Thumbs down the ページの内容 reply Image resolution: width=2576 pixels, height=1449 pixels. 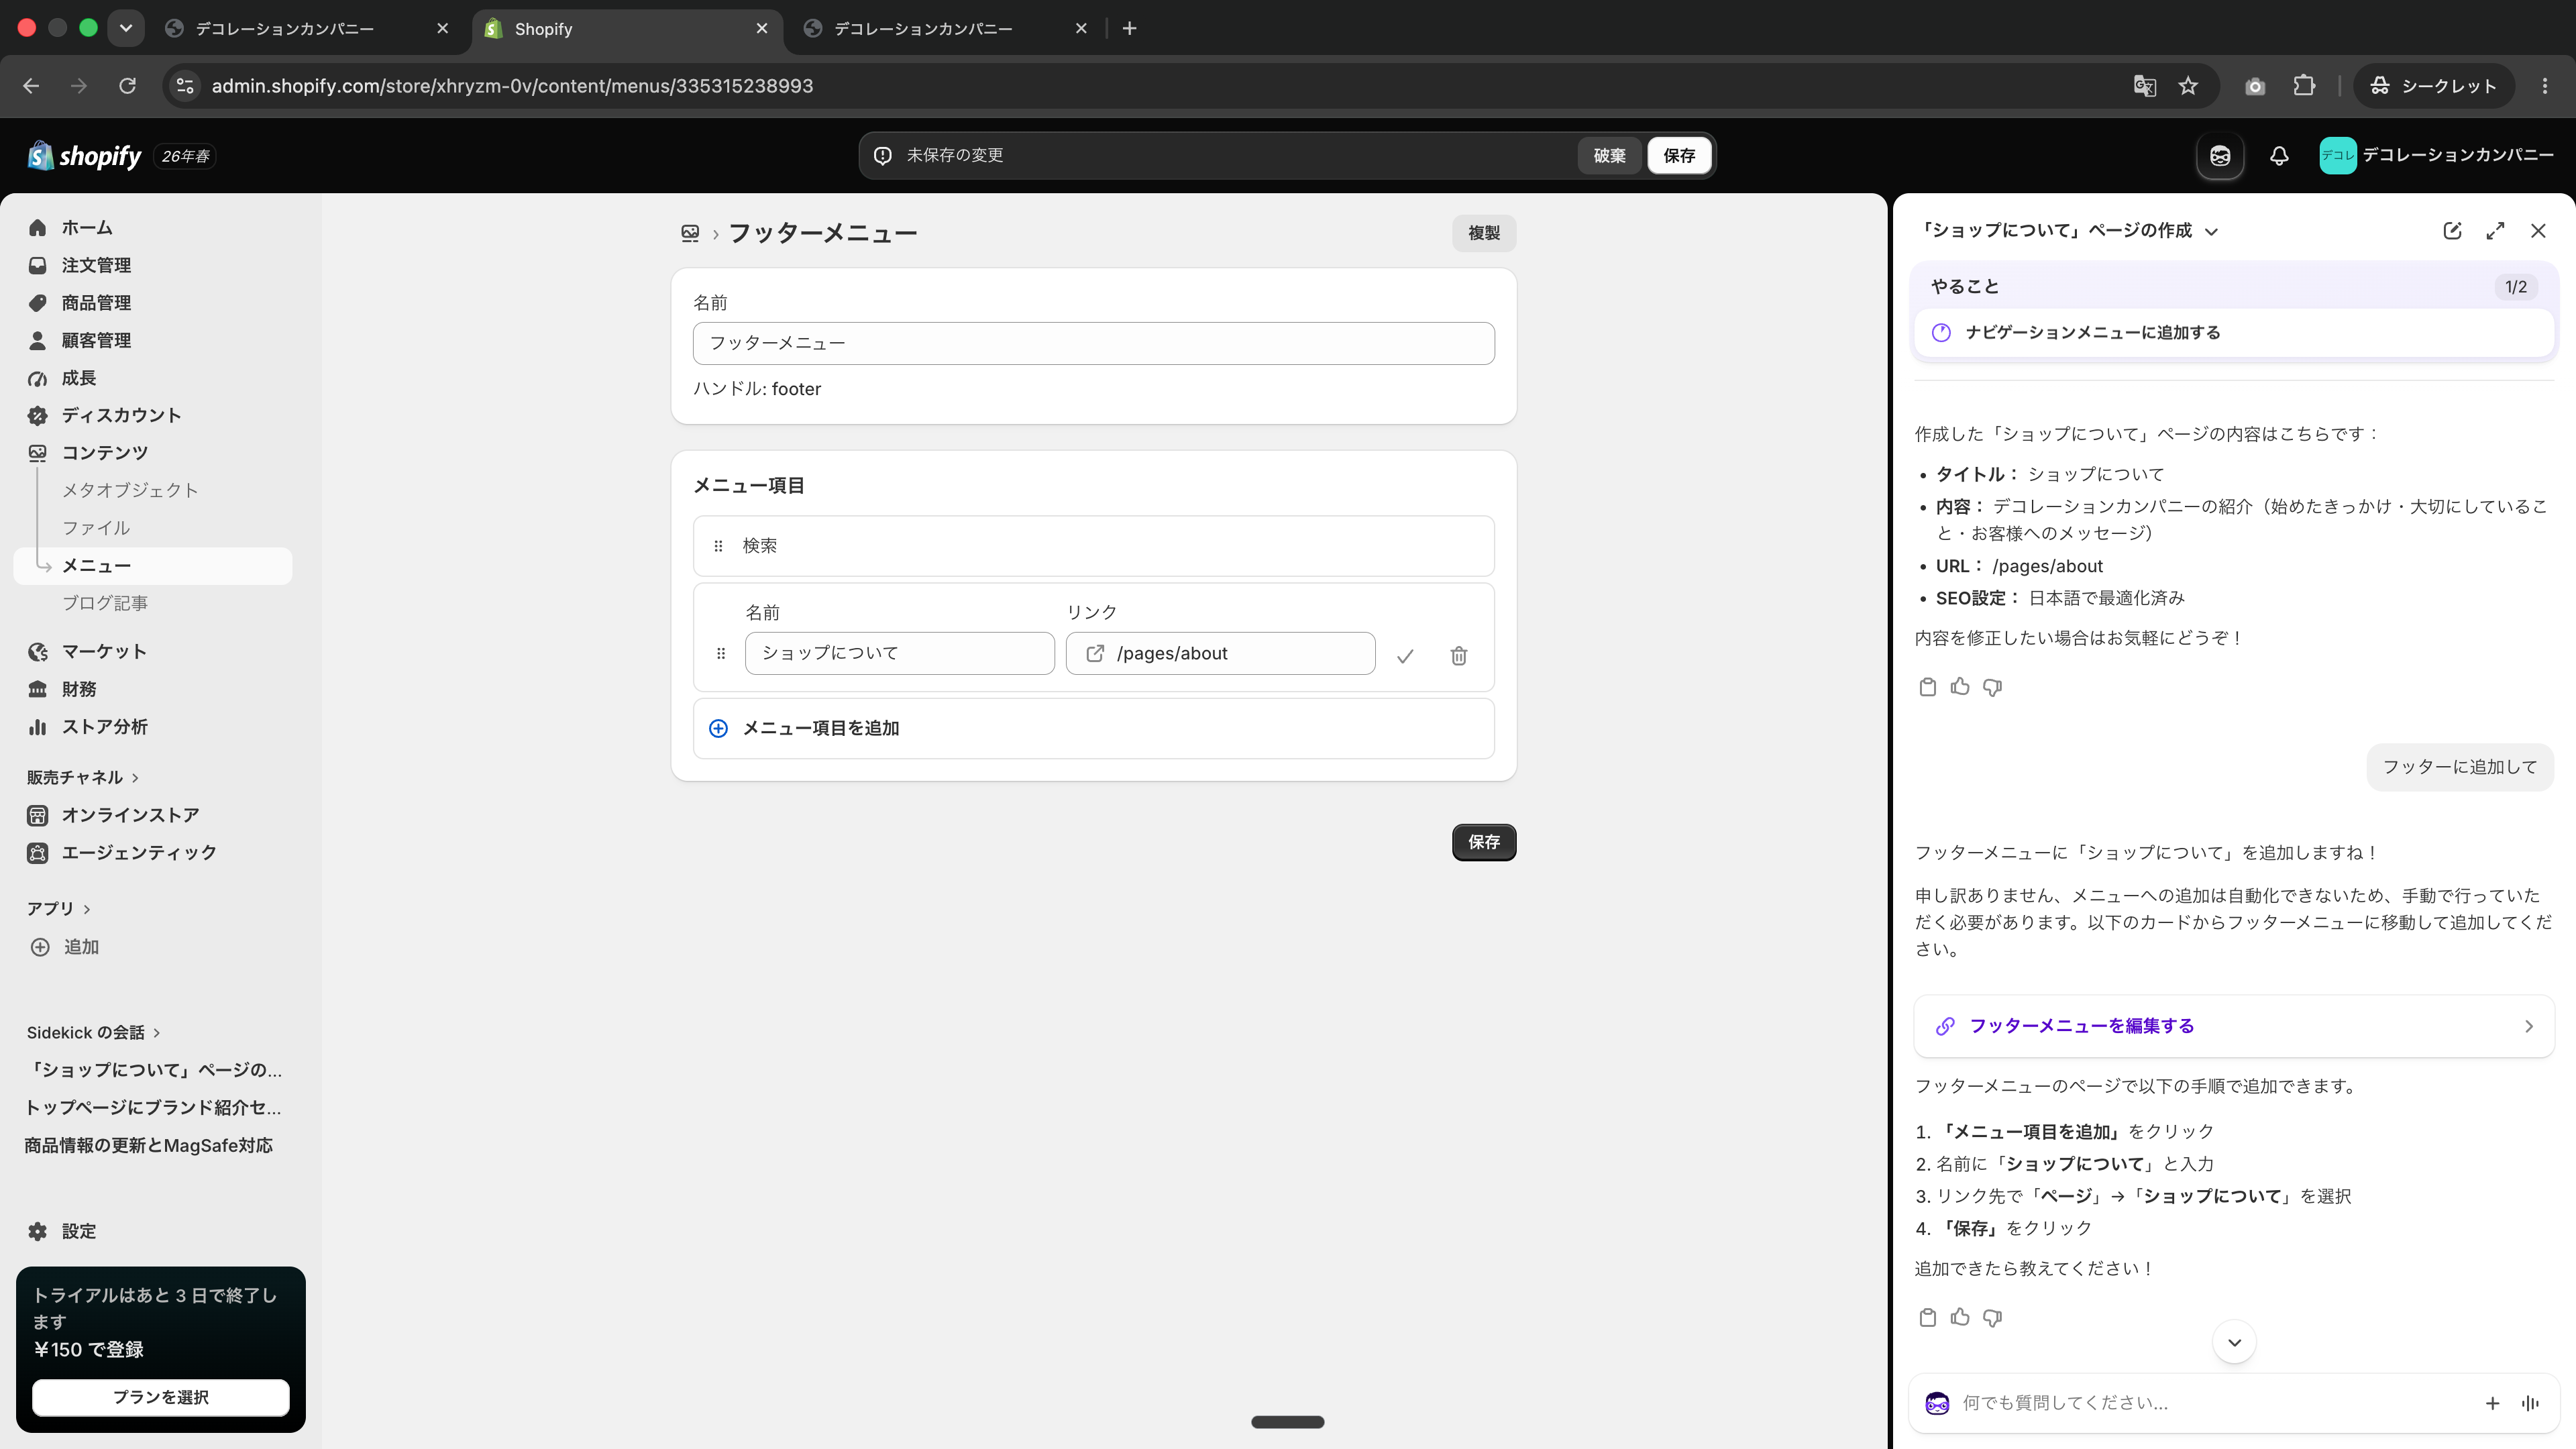[x=1992, y=687]
